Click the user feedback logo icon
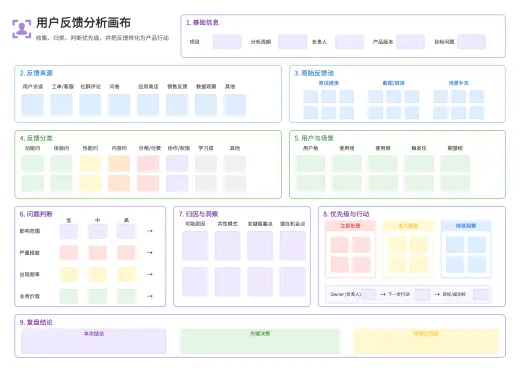The image size is (520, 372). pyautogui.click(x=22, y=29)
